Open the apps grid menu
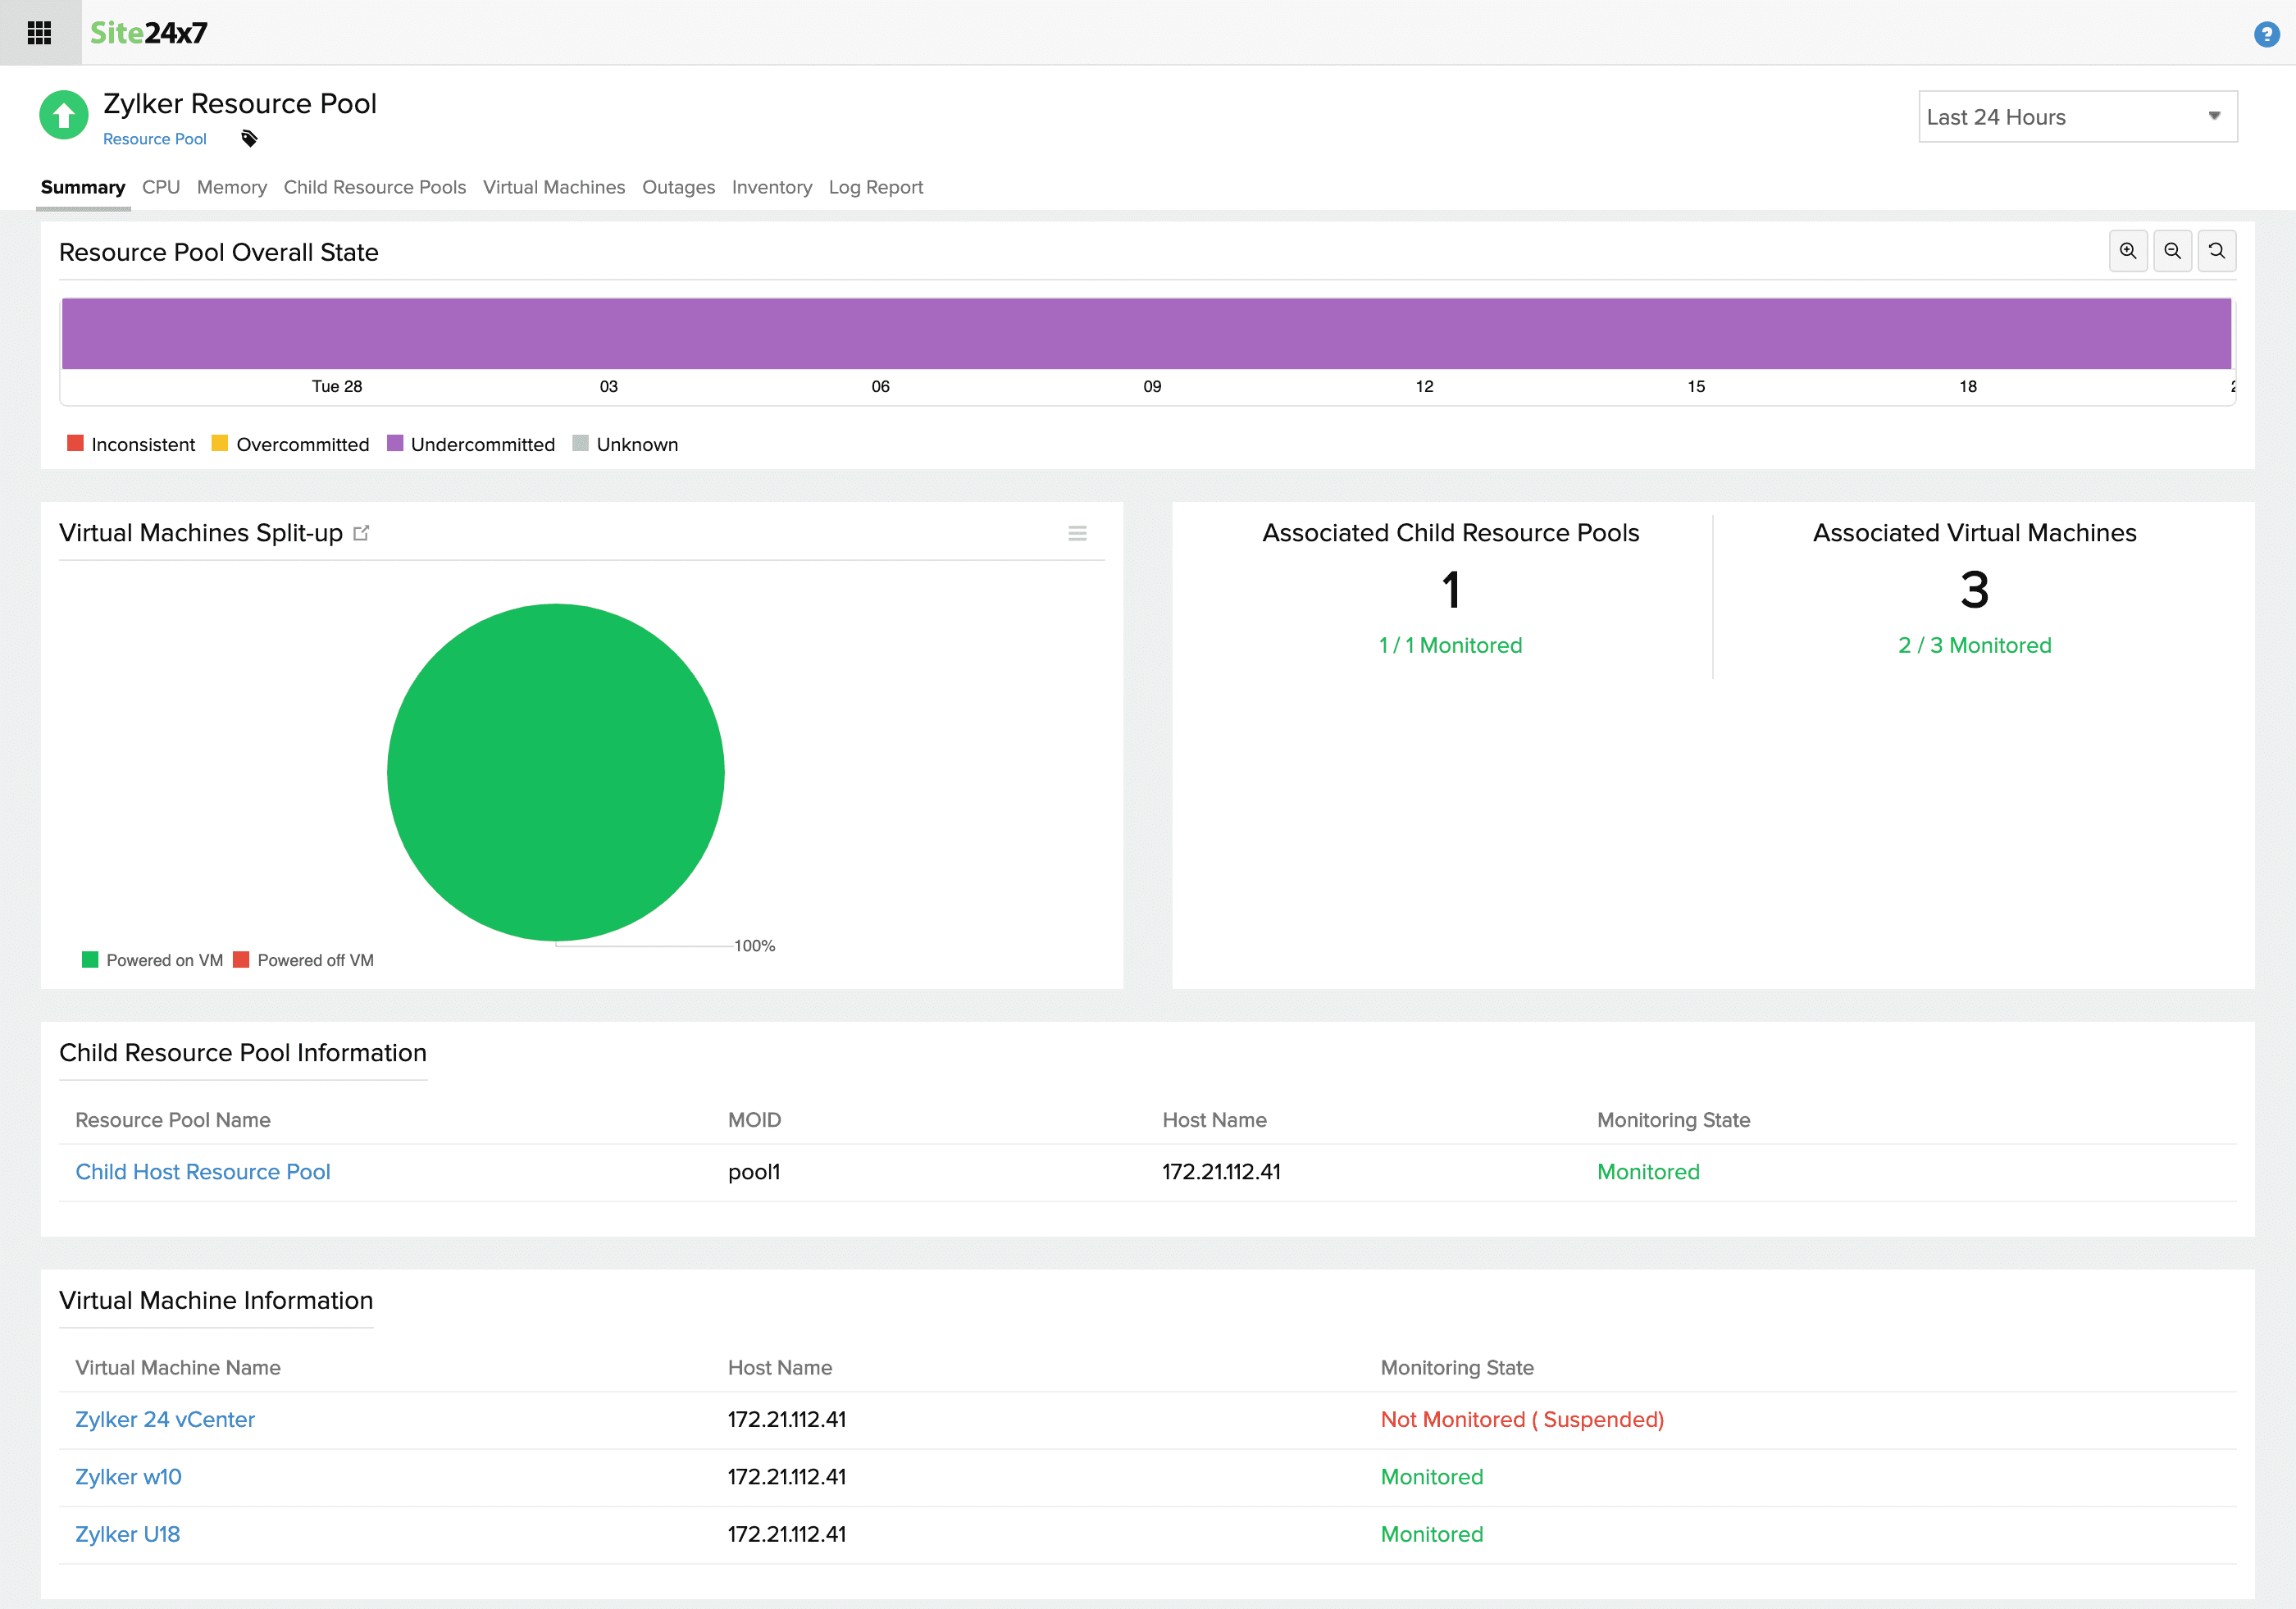This screenshot has width=2296, height=1609. [x=39, y=32]
